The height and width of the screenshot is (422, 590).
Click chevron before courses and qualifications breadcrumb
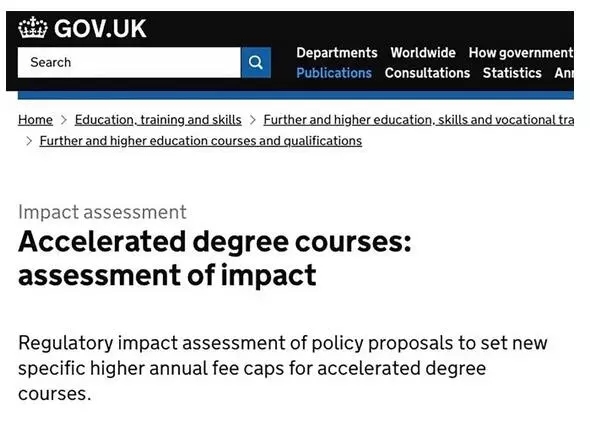click(29, 141)
